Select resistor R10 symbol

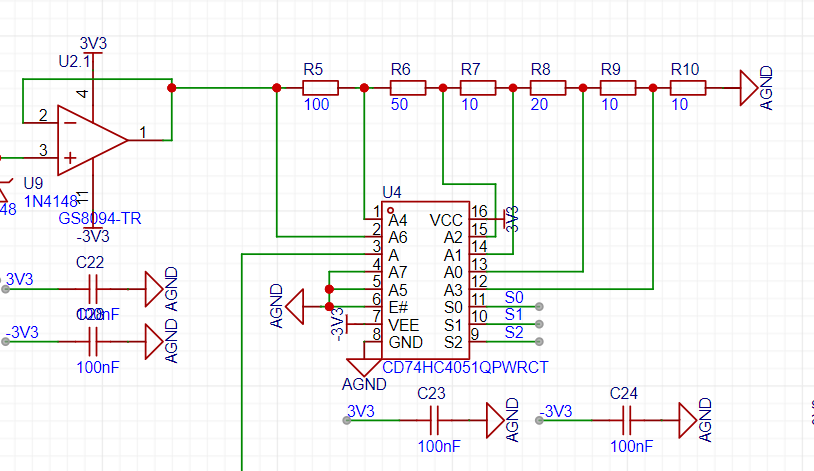[687, 88]
